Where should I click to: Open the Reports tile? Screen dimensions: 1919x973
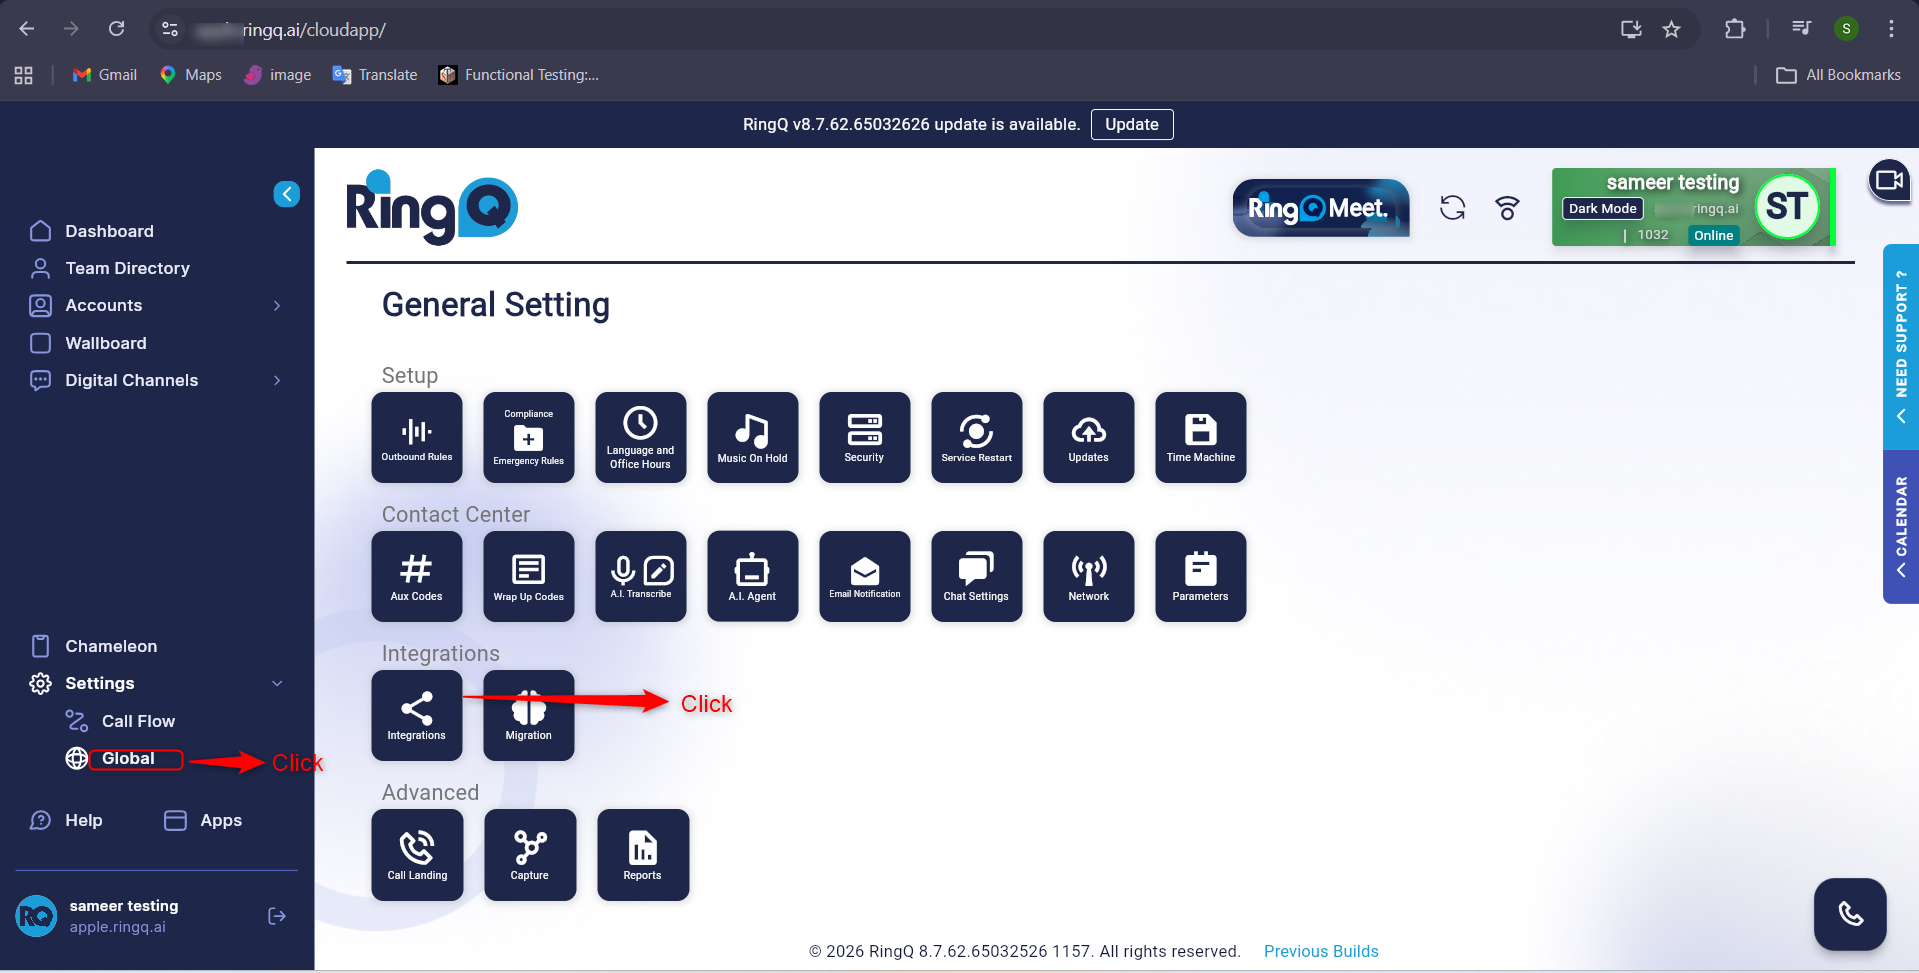pos(643,855)
